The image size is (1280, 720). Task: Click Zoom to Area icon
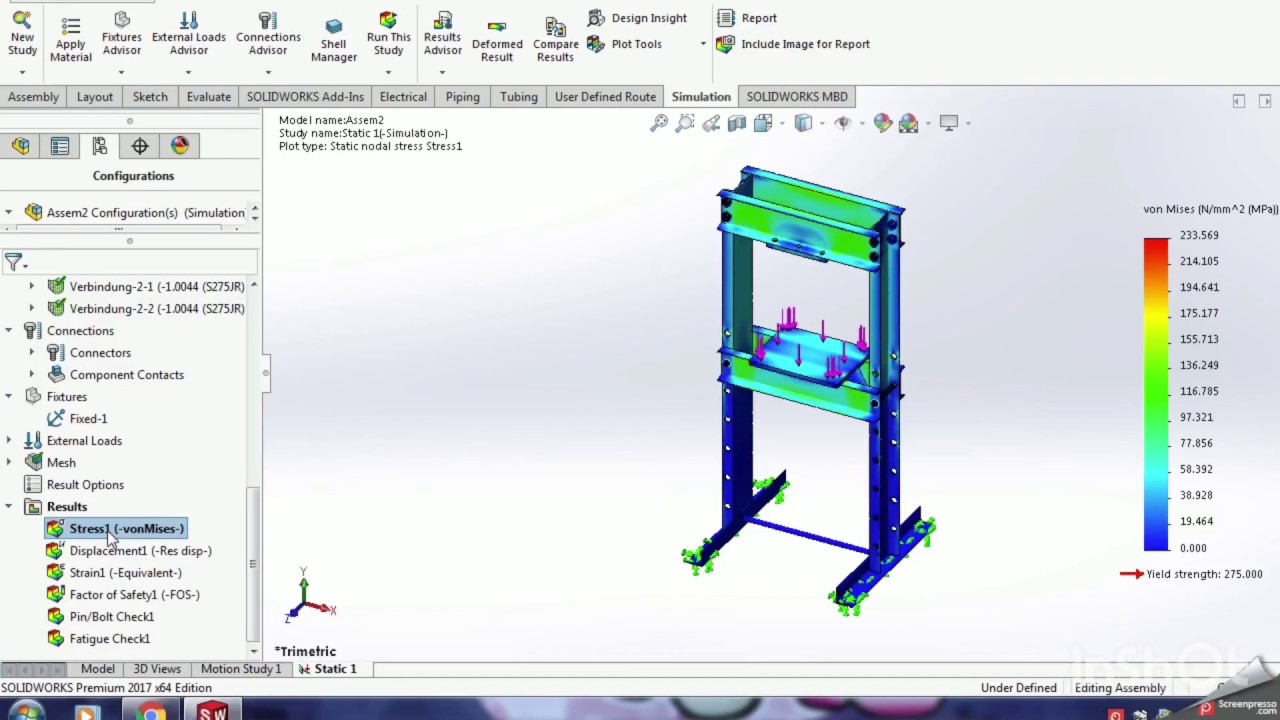click(x=685, y=123)
